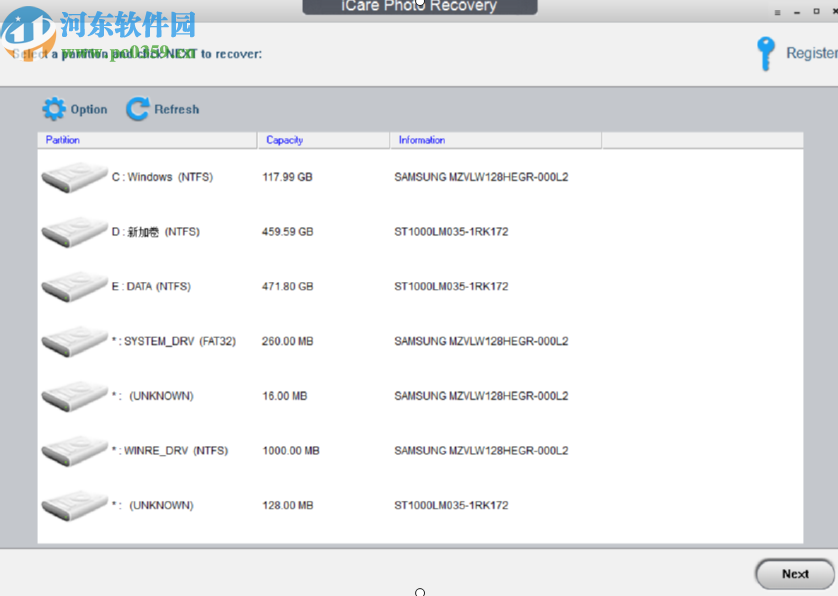This screenshot has height=596, width=838.
Task: Sort by the Partition column header
Action: click(147, 140)
